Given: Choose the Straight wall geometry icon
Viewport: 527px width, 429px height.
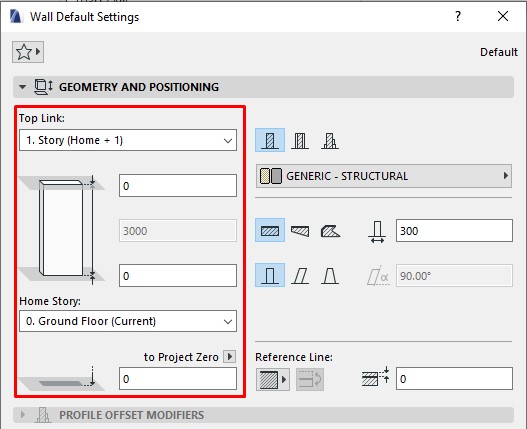Looking at the screenshot, I should (x=270, y=230).
